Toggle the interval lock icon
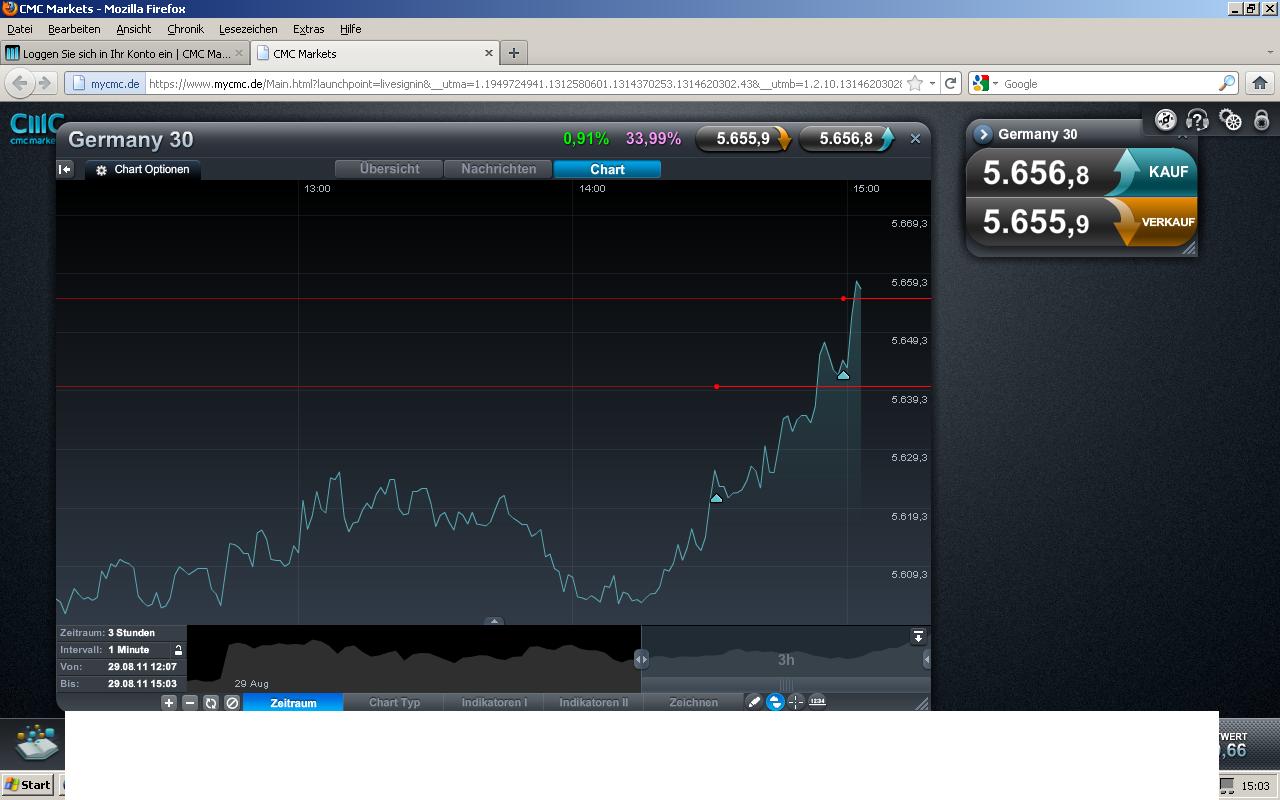This screenshot has width=1280, height=800. tap(178, 650)
